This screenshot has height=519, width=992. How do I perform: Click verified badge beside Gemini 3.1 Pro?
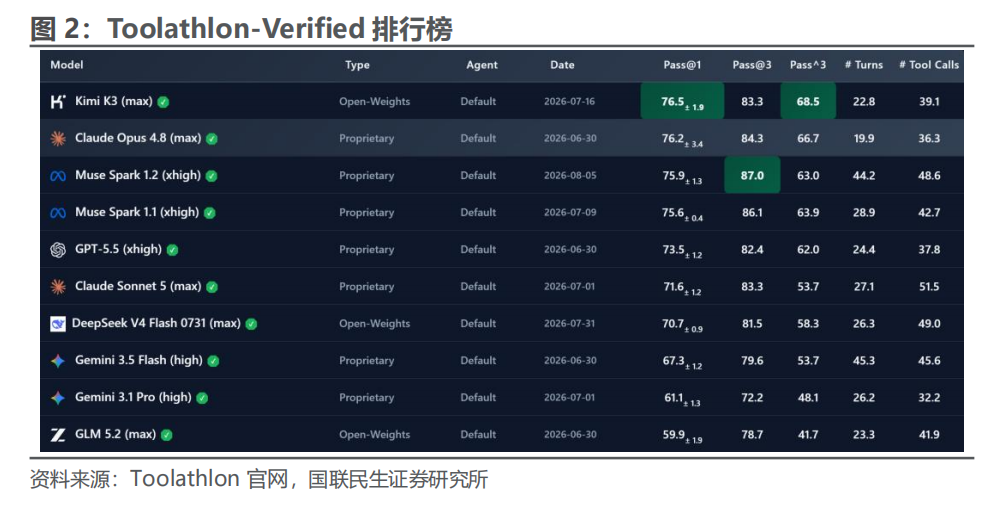[202, 398]
